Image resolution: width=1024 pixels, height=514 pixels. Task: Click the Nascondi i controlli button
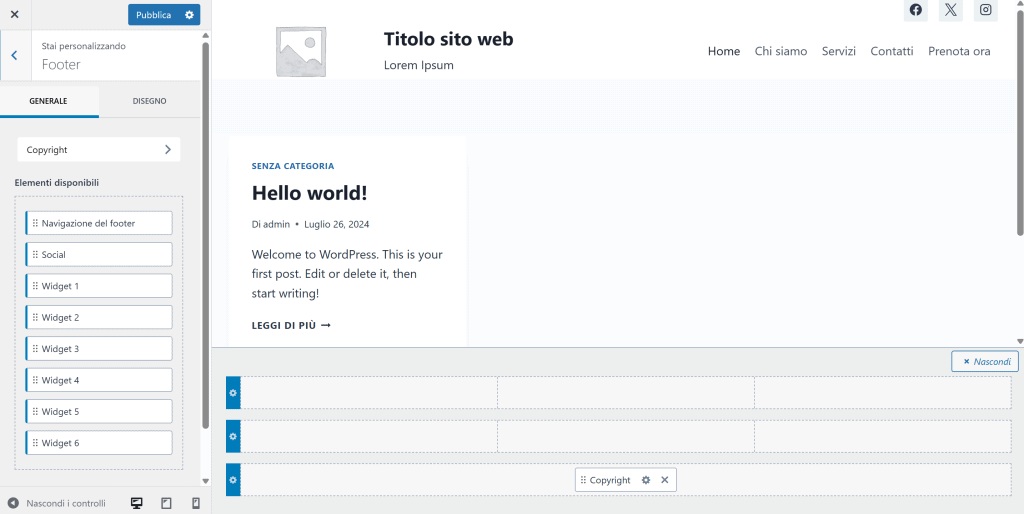(x=57, y=504)
